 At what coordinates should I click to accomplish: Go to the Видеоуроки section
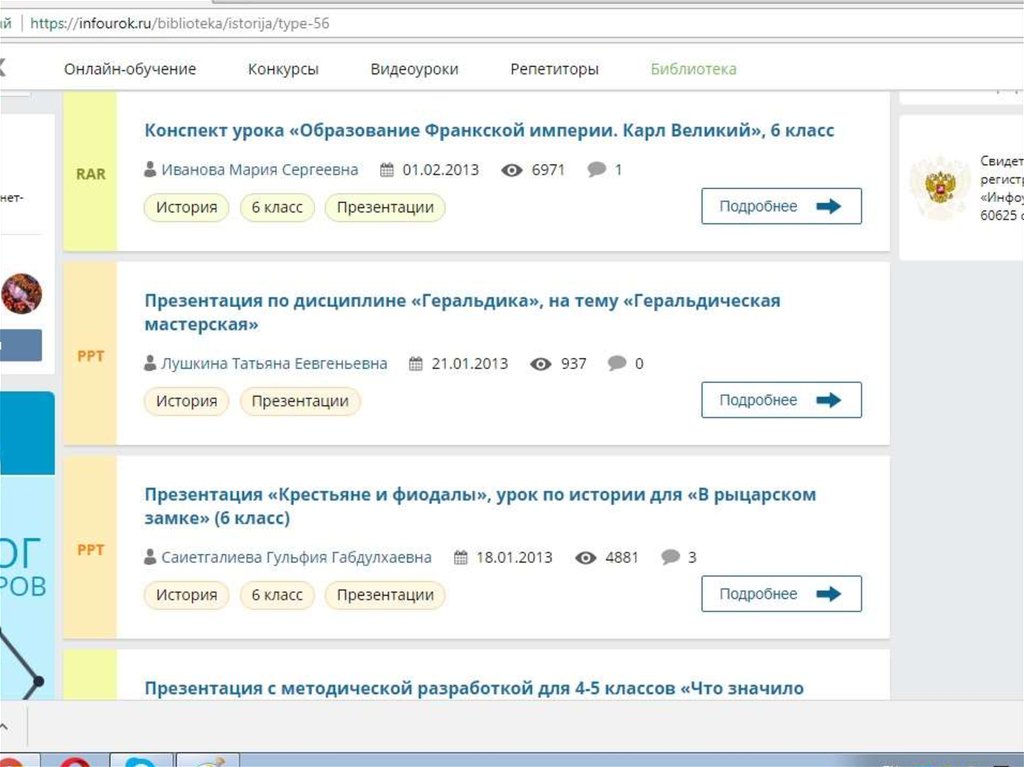(x=414, y=69)
